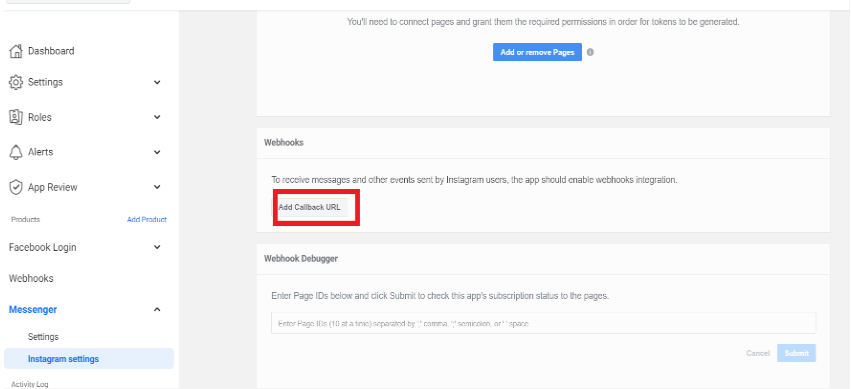
Task: Click the Dashboard house icon
Action: 16,51
